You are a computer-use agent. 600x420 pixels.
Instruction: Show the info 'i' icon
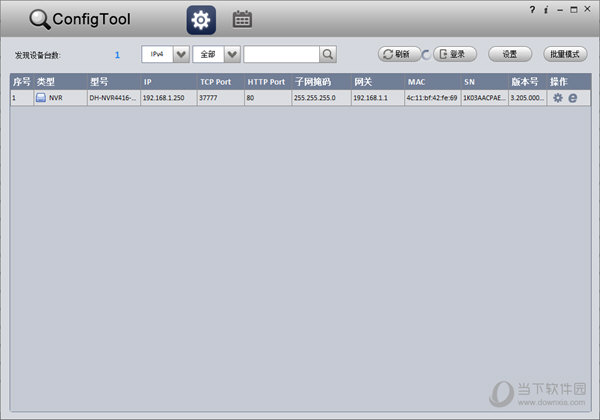coord(546,10)
